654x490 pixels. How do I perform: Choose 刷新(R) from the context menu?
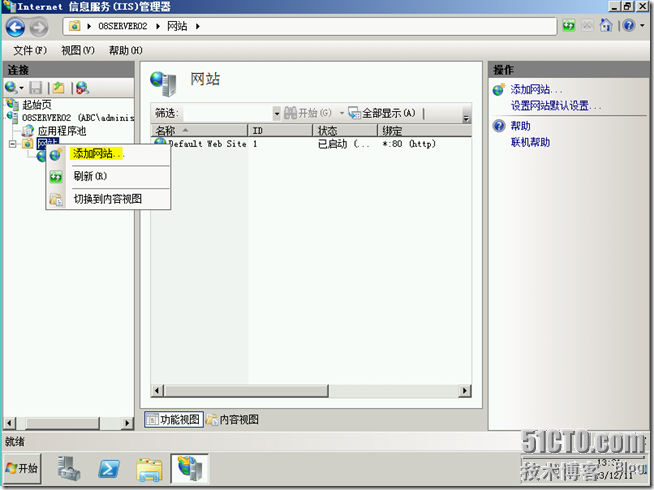[x=91, y=176]
